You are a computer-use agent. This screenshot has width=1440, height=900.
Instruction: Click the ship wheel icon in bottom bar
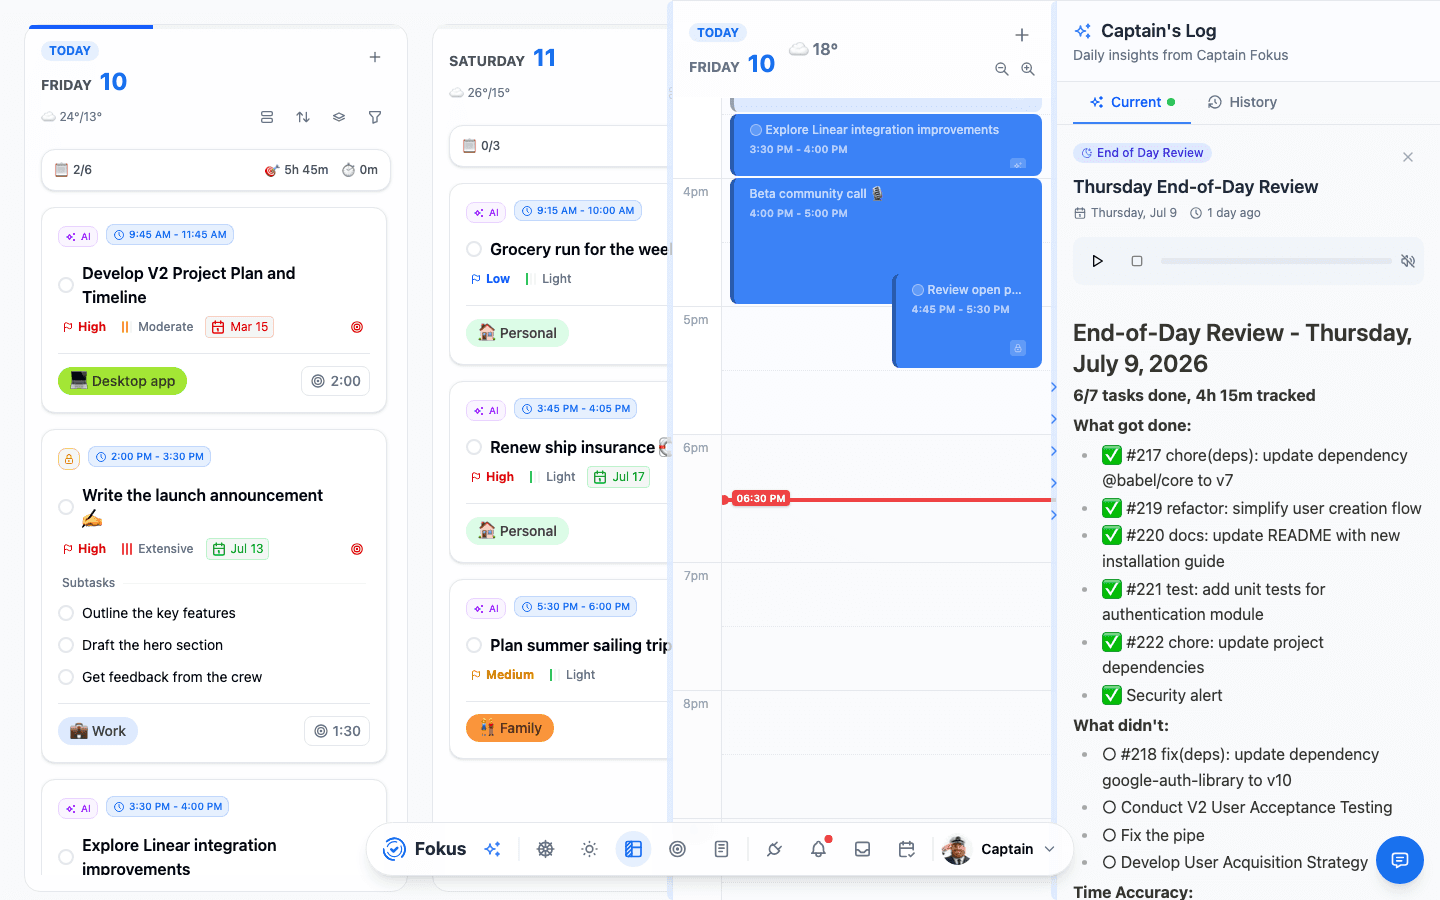click(546, 849)
